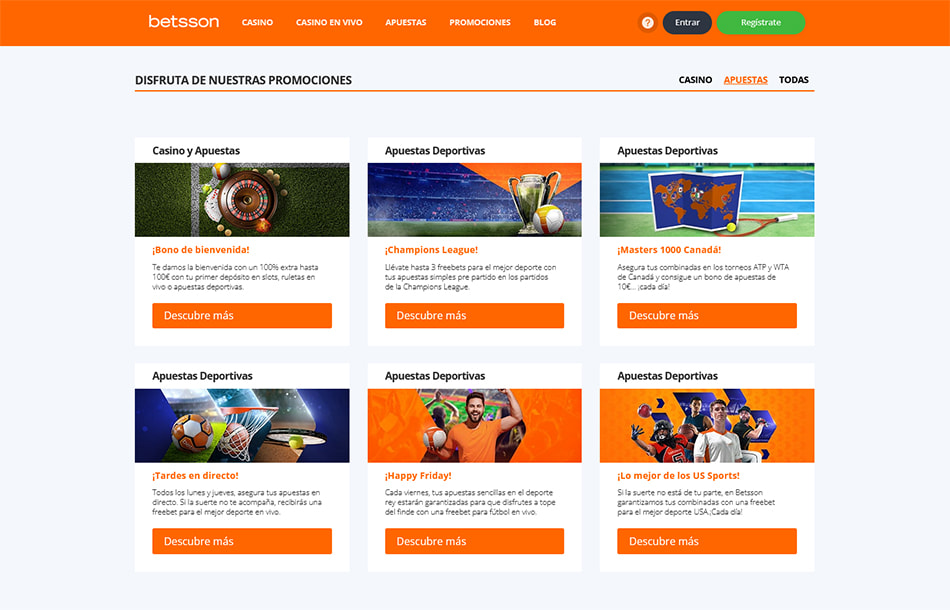Click the Entrar login button
Viewport: 950px width, 610px height.
tap(687, 22)
